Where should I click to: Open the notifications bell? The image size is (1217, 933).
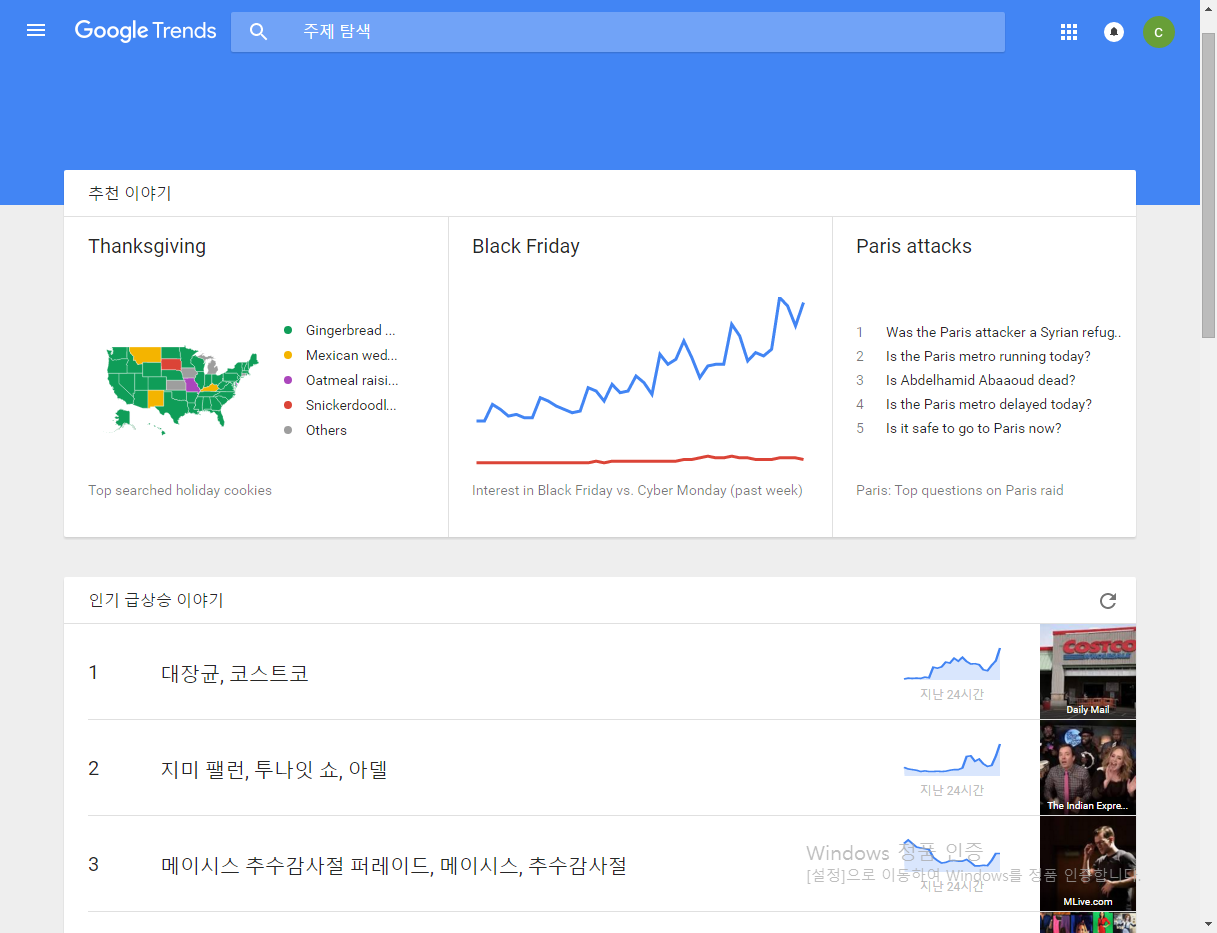[1114, 32]
